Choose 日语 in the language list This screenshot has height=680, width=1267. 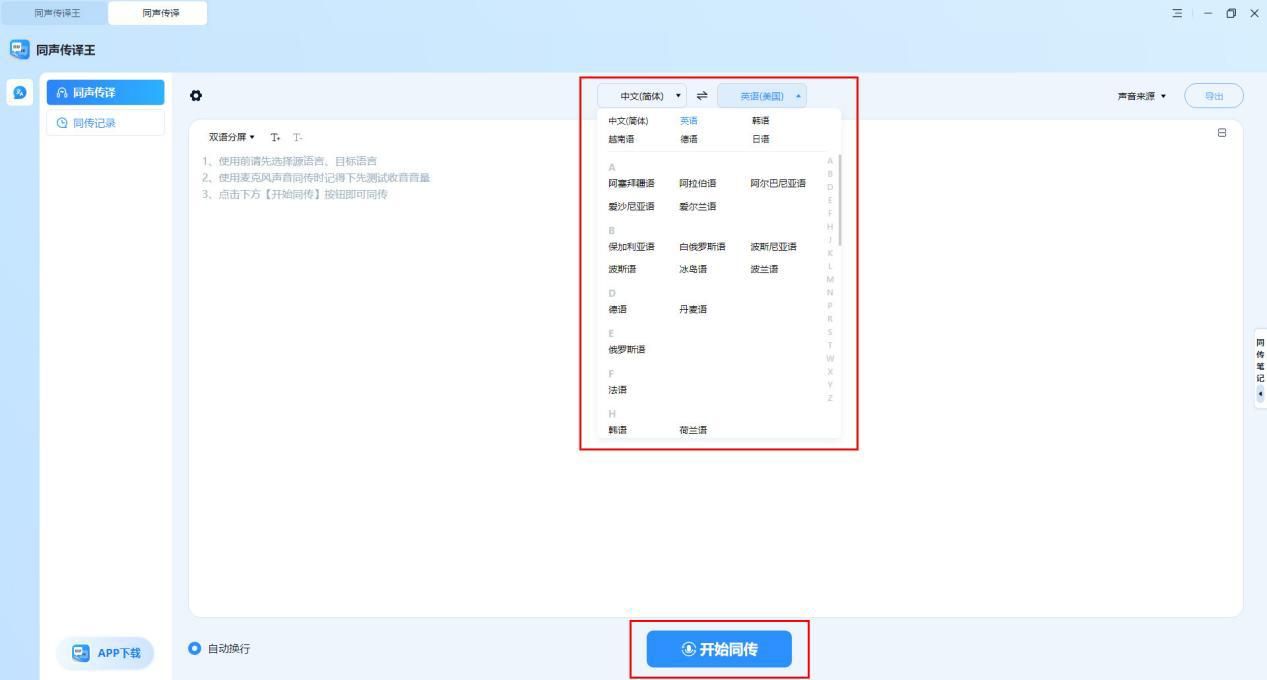point(761,139)
